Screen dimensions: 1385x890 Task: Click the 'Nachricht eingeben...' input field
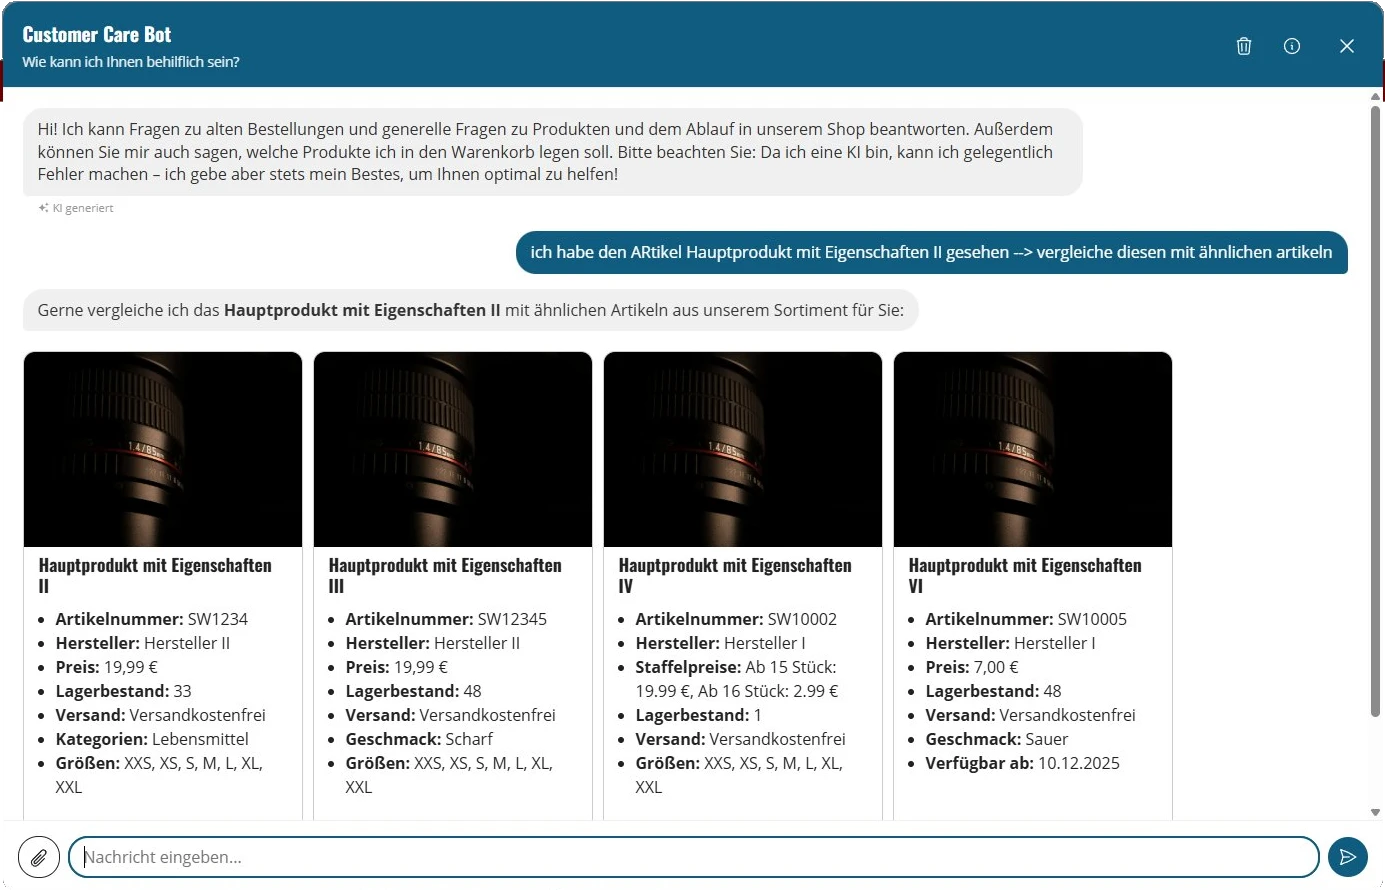693,857
